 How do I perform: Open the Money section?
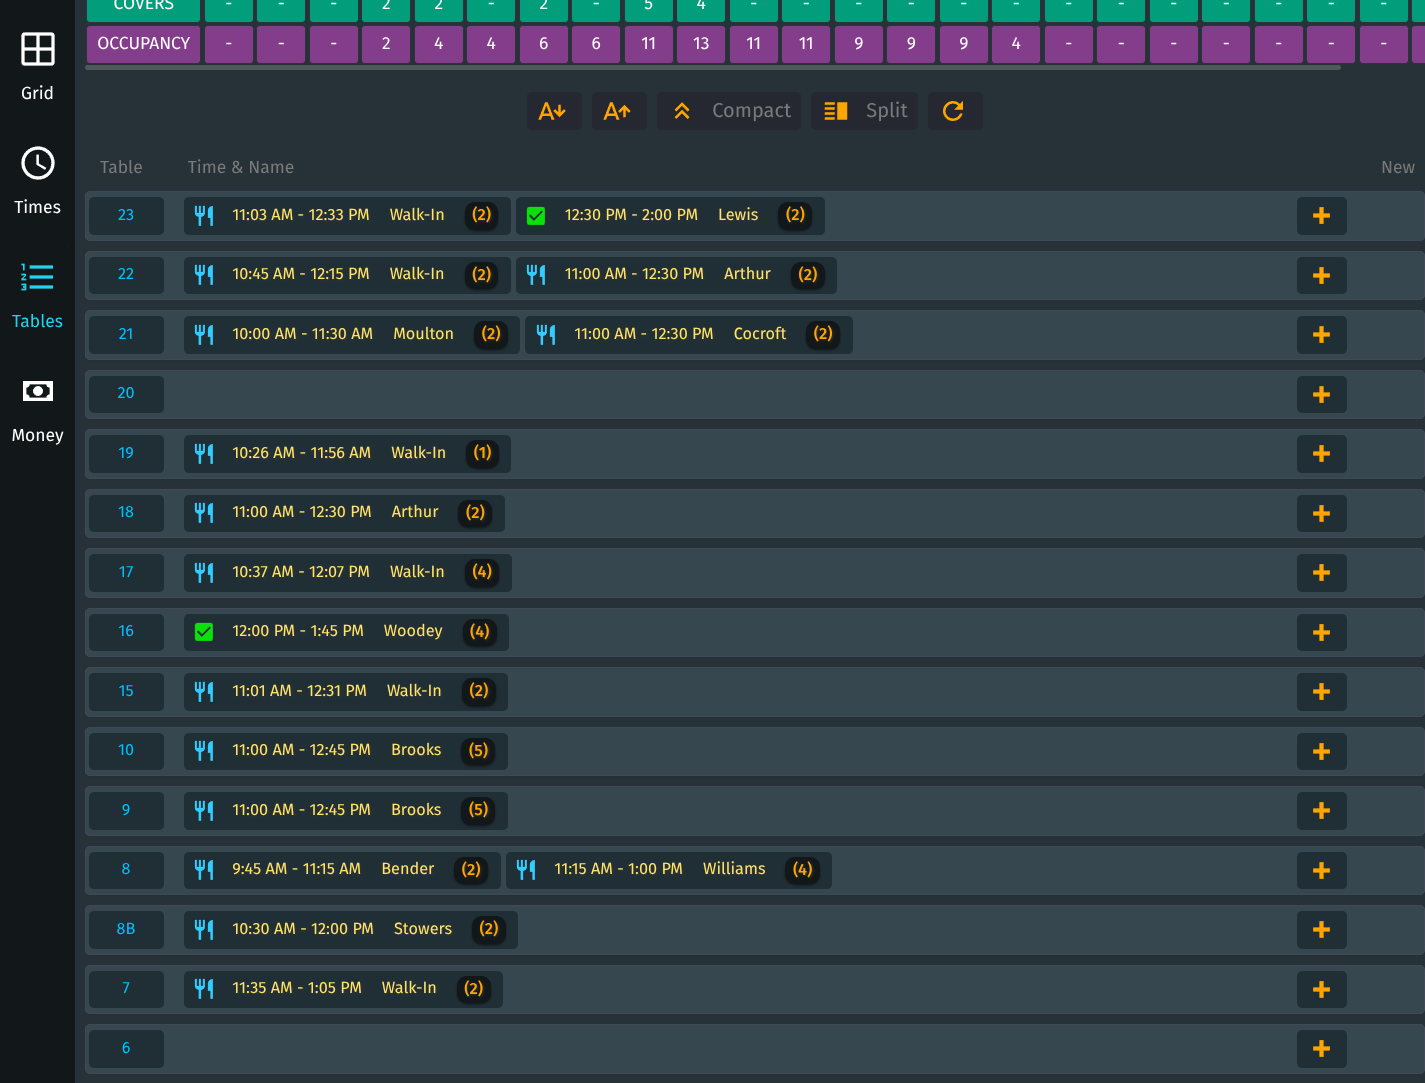37,408
